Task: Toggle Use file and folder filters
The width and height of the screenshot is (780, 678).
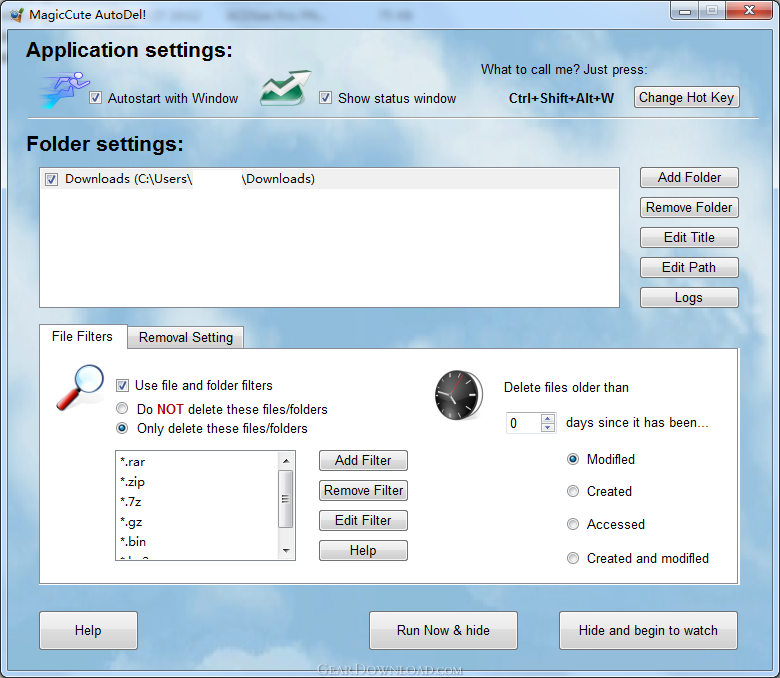Action: pos(122,386)
